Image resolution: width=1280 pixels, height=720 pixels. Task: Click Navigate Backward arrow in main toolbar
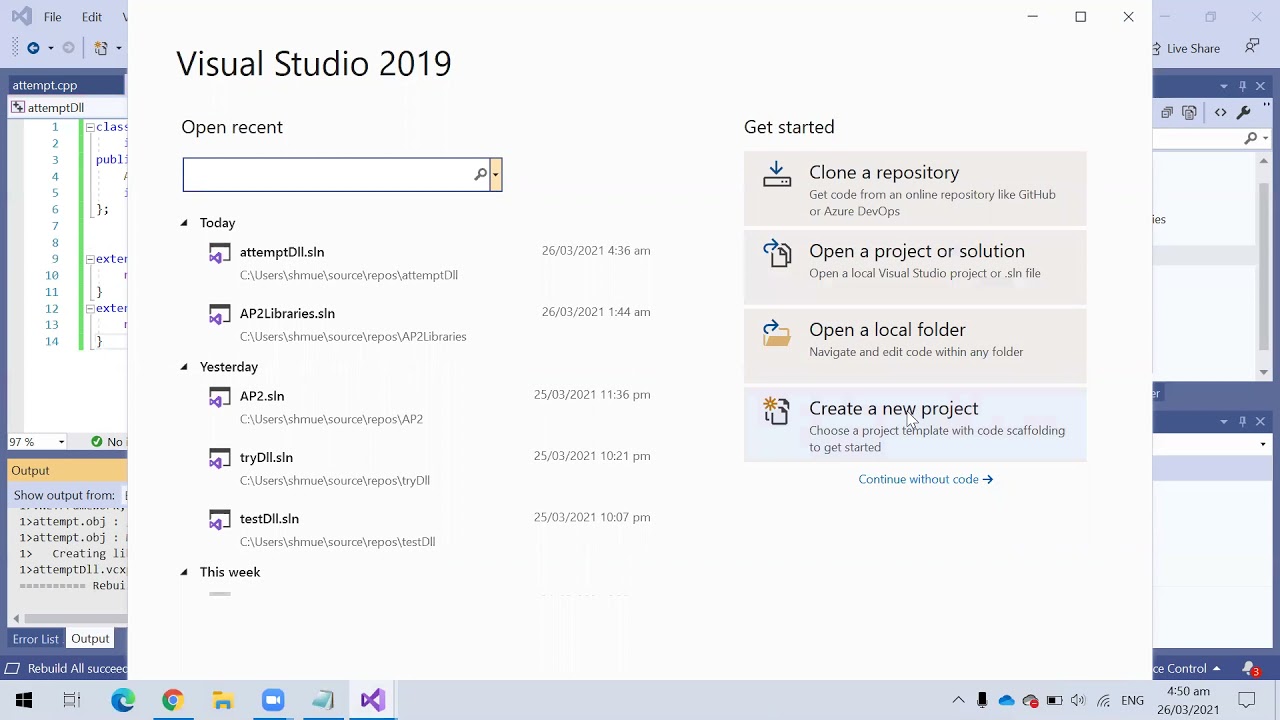[x=33, y=48]
